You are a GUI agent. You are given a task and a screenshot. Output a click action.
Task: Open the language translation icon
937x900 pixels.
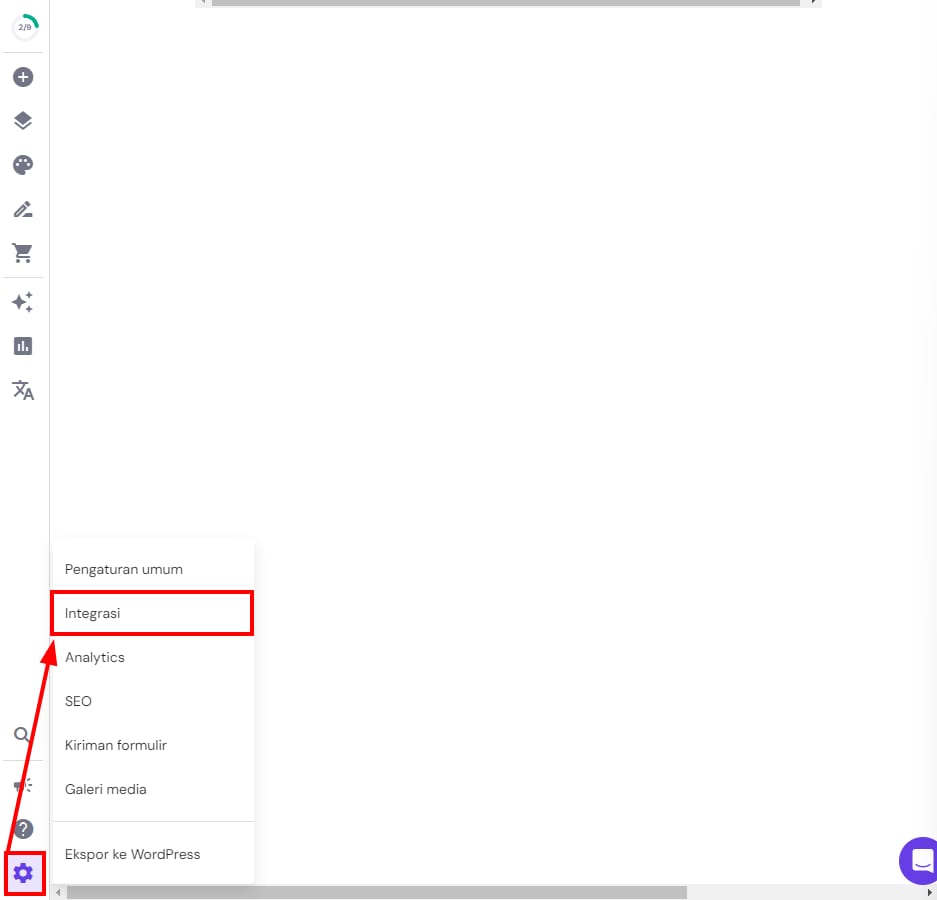[23, 390]
